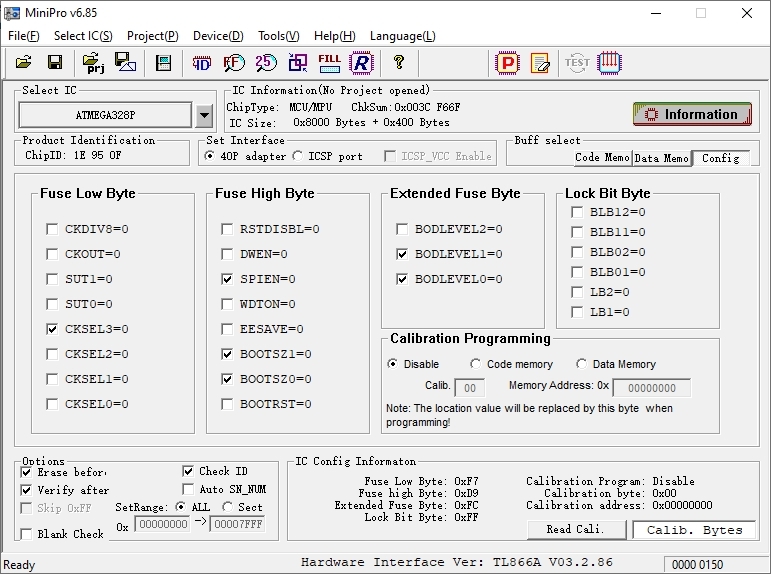The image size is (771, 574).
Task: Click the question mark help icon
Action: (399, 62)
